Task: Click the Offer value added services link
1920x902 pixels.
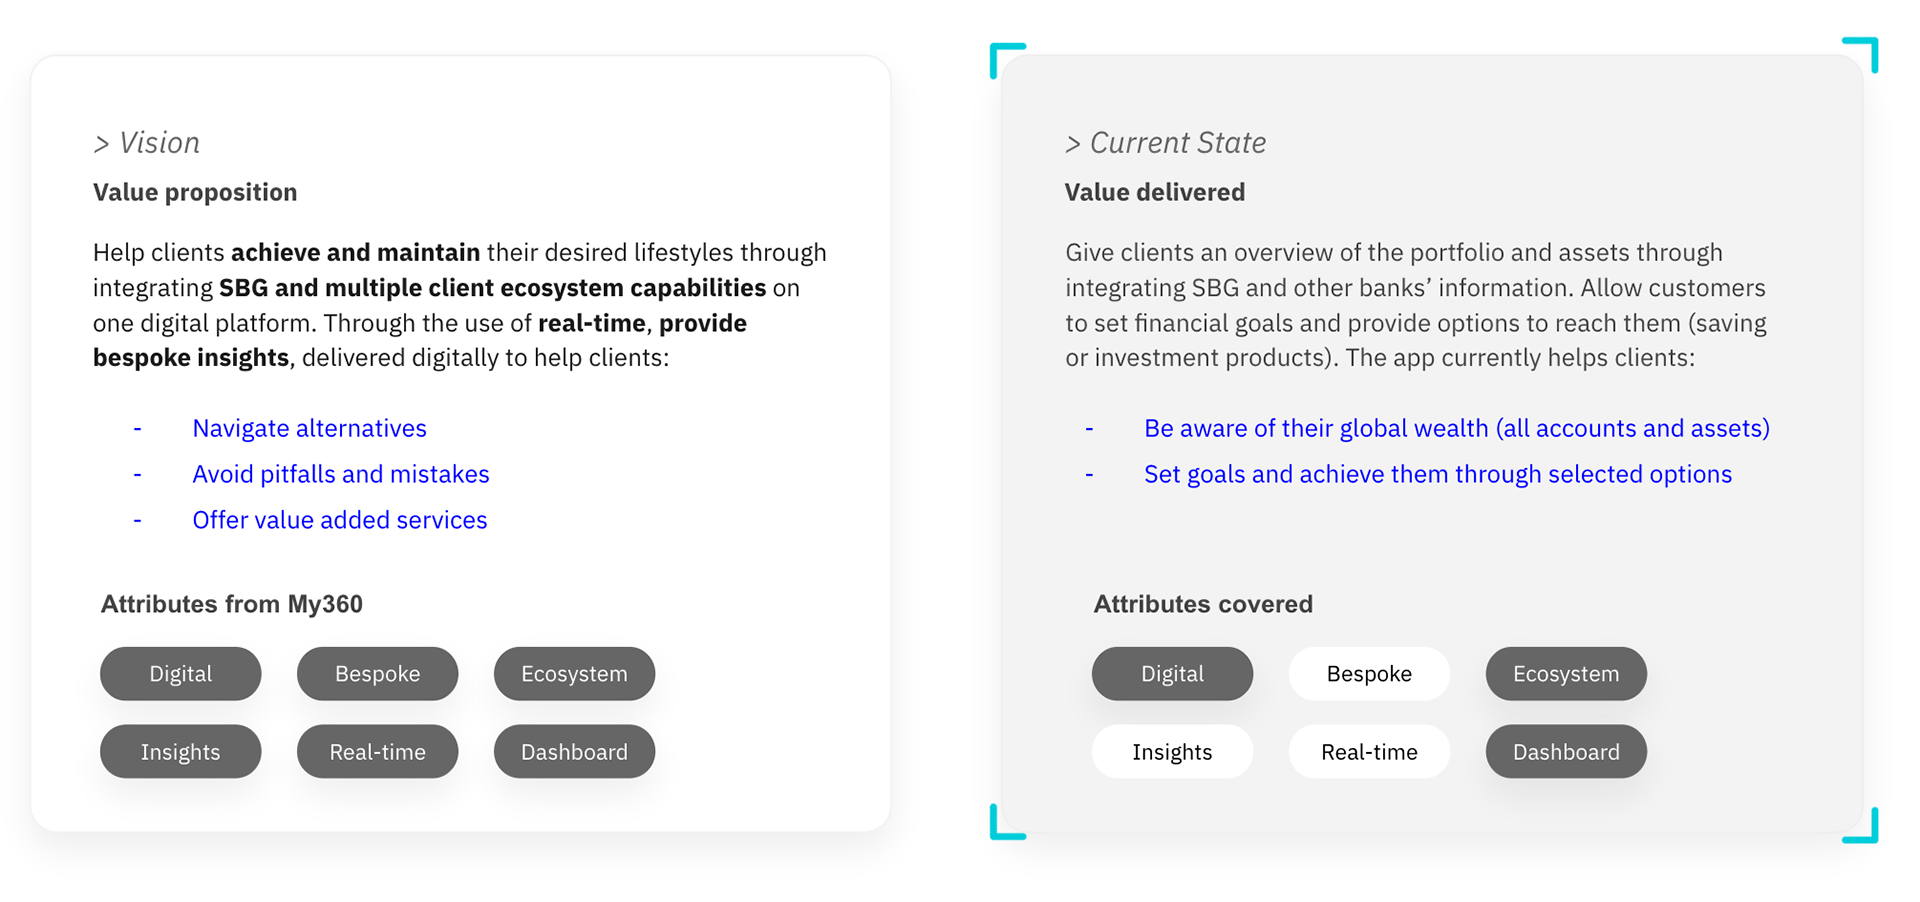Action: click(x=340, y=520)
